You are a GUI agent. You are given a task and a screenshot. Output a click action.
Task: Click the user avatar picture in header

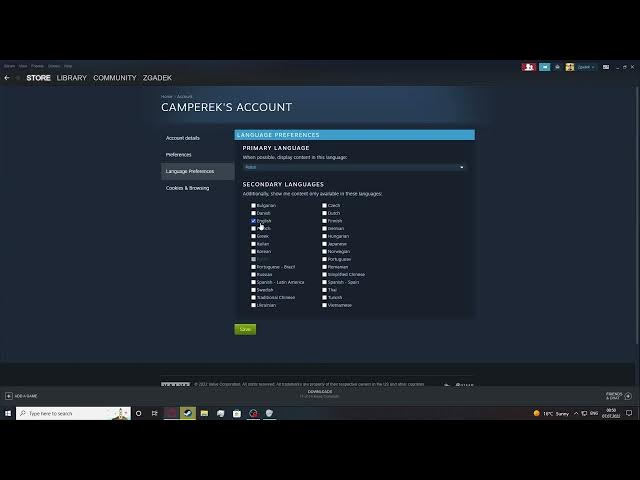coord(569,67)
